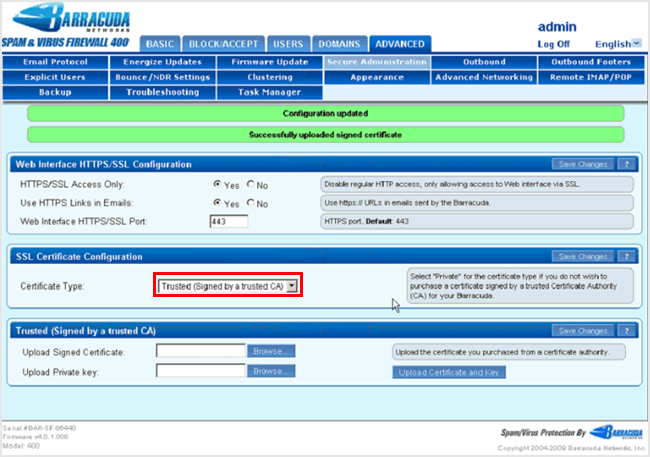Image resolution: width=650 pixels, height=457 pixels.
Task: Click the Web Interface HTTPS/SSL Port field
Action: point(228,221)
